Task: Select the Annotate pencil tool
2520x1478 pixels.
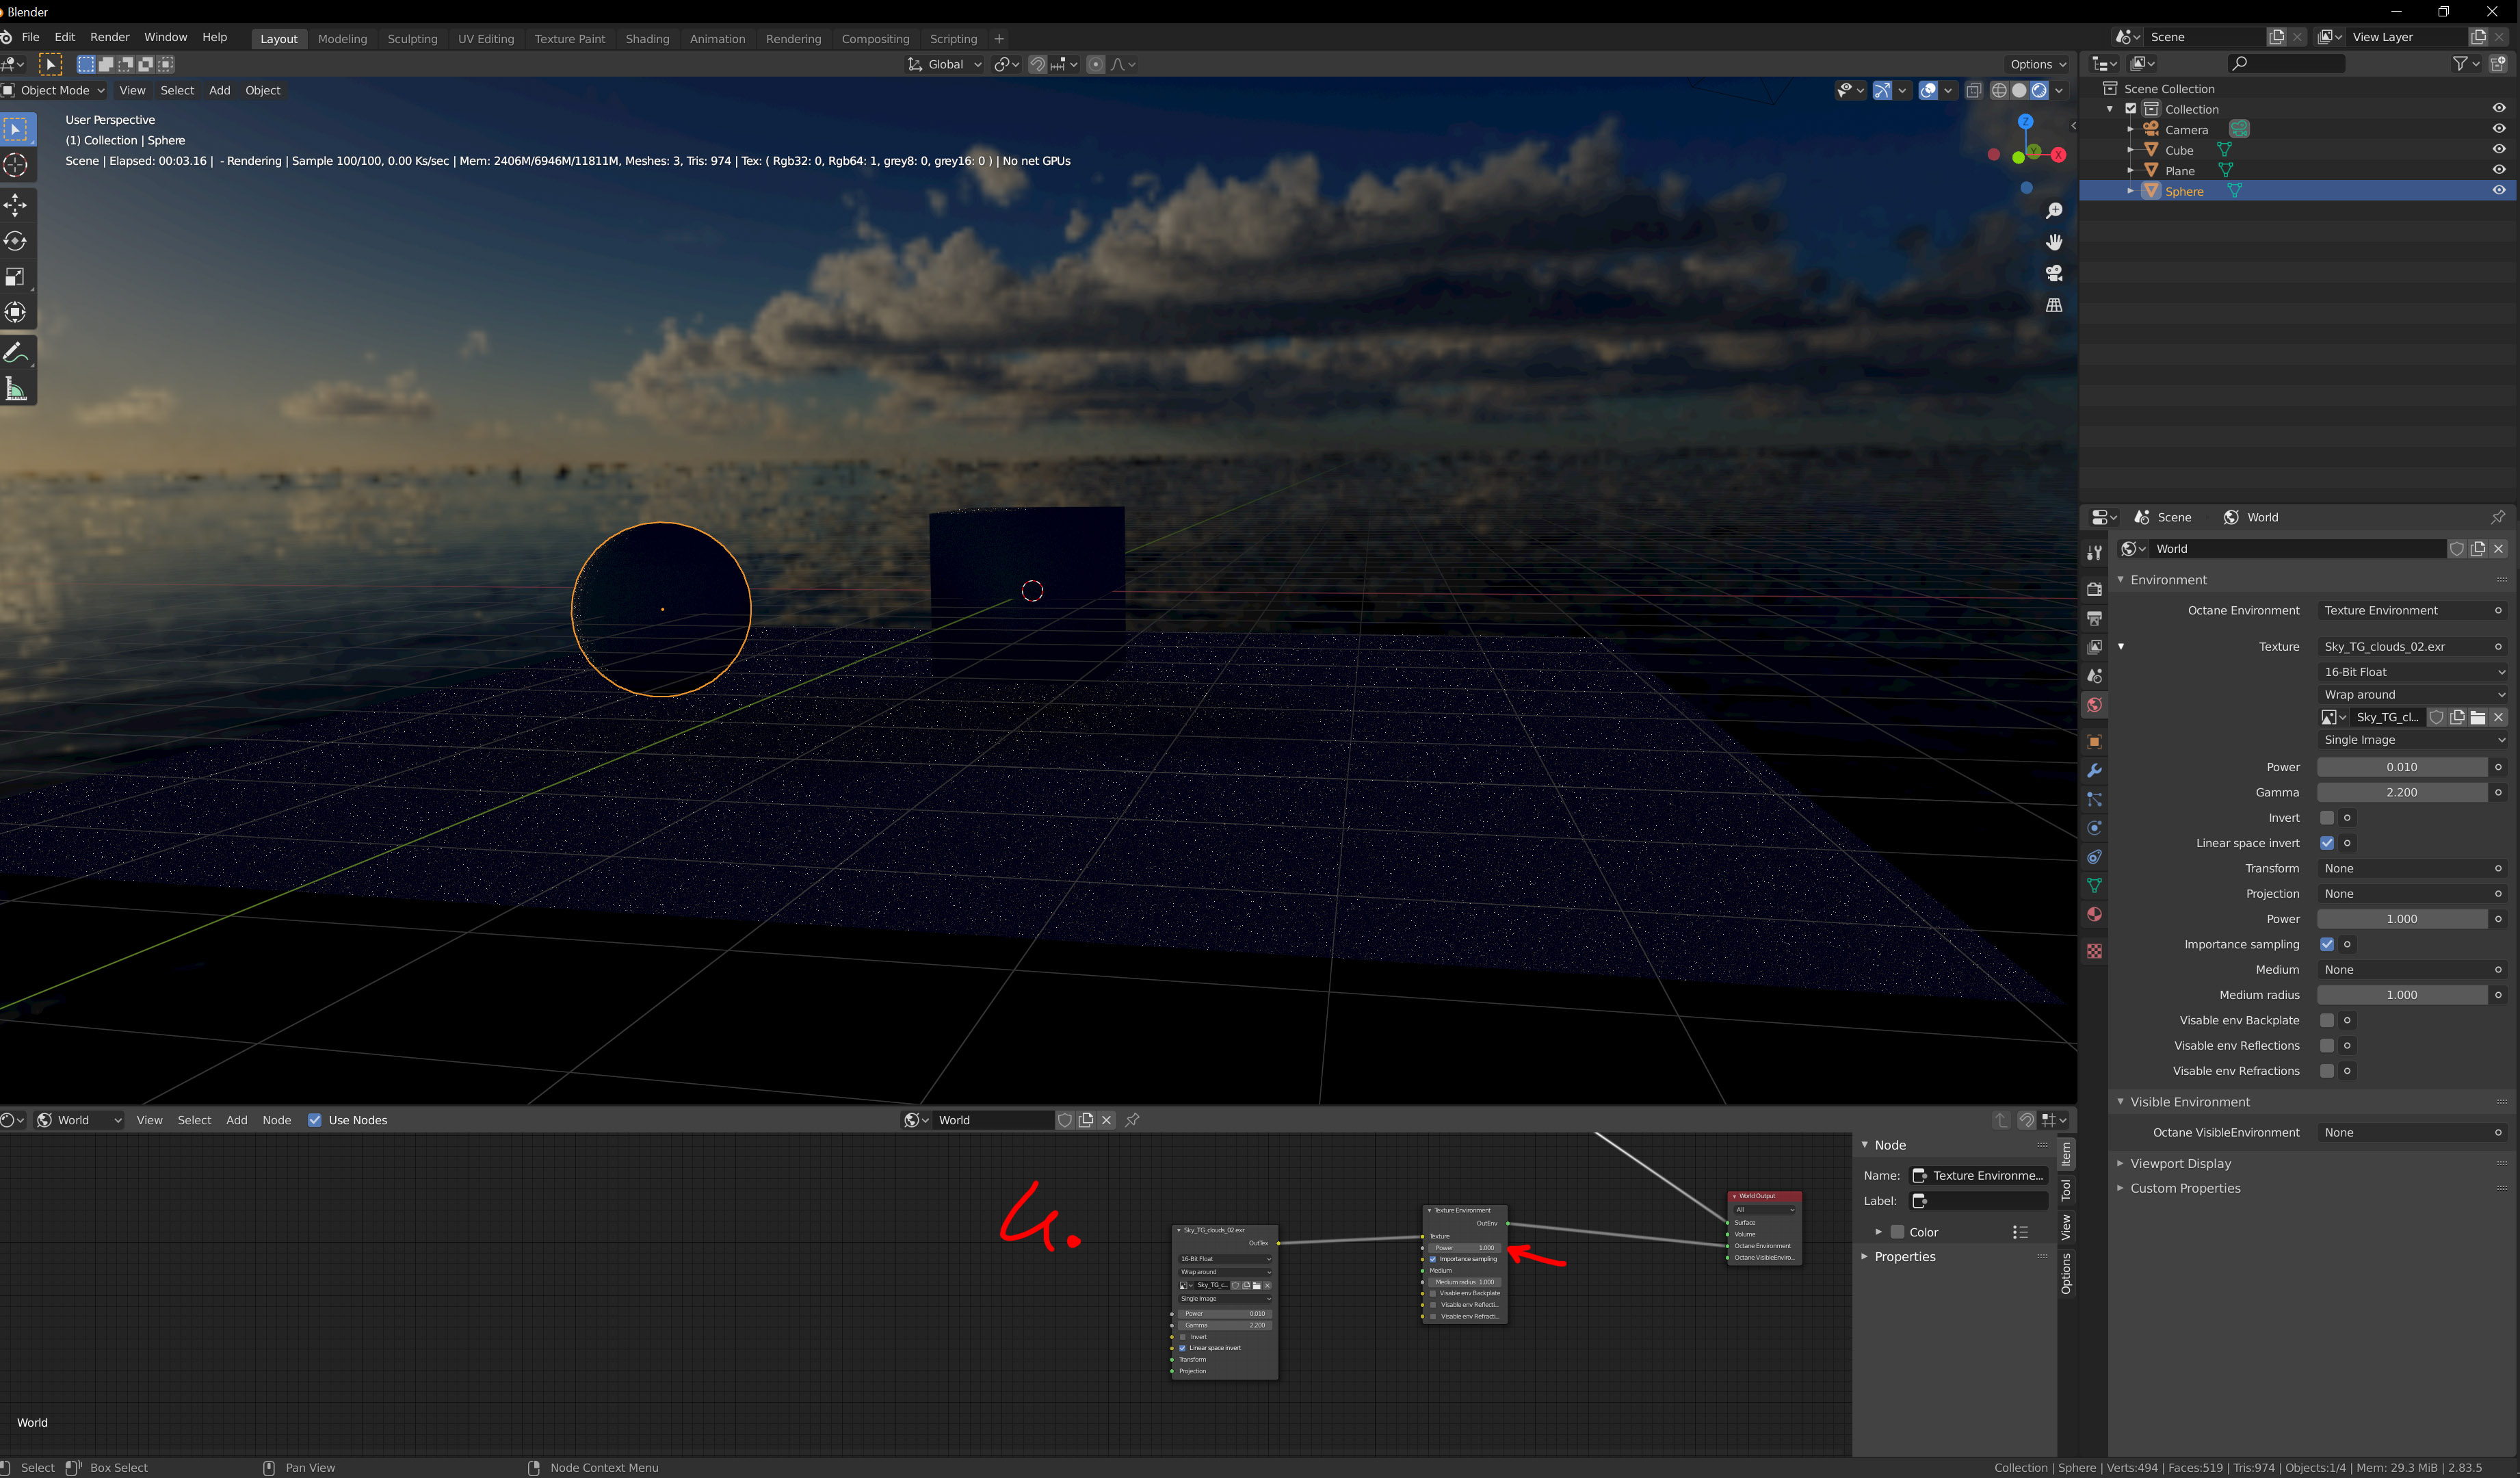Action: coord(16,352)
